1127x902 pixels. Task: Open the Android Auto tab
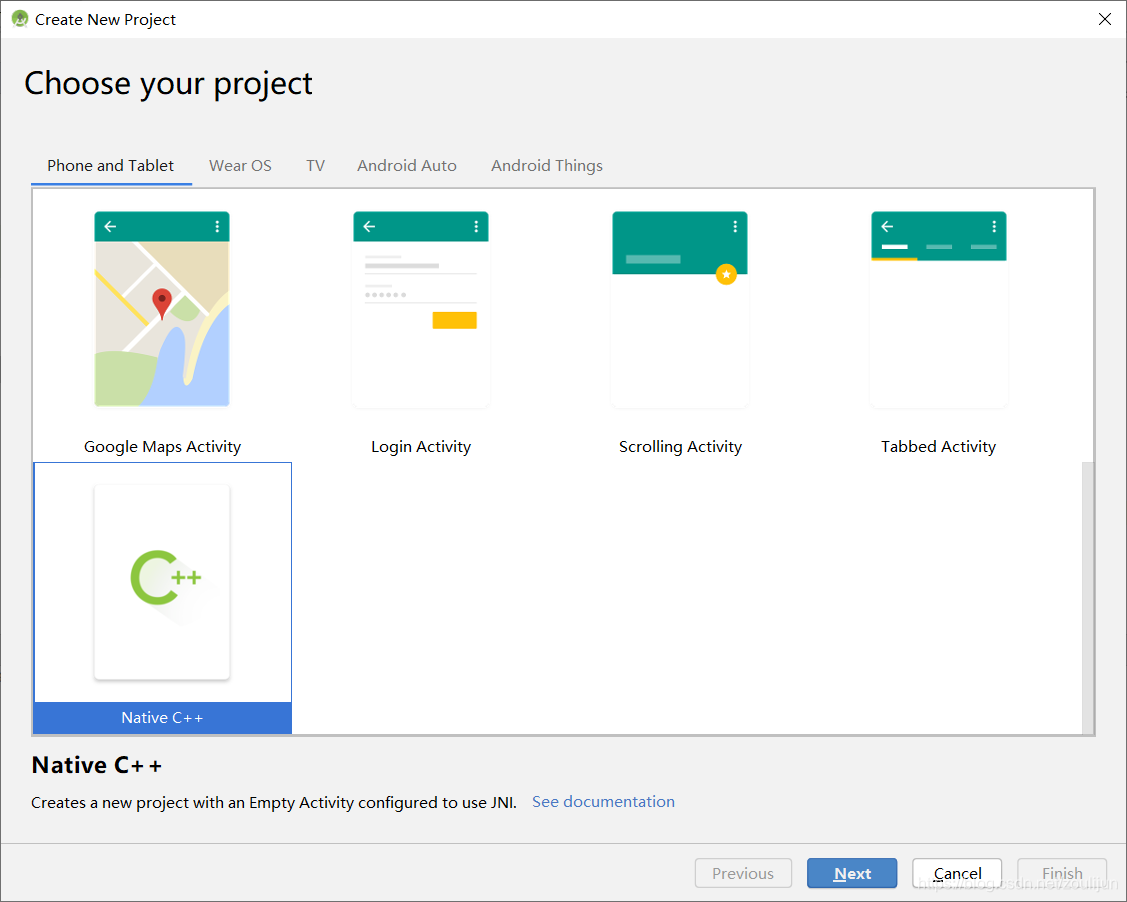click(x=406, y=165)
